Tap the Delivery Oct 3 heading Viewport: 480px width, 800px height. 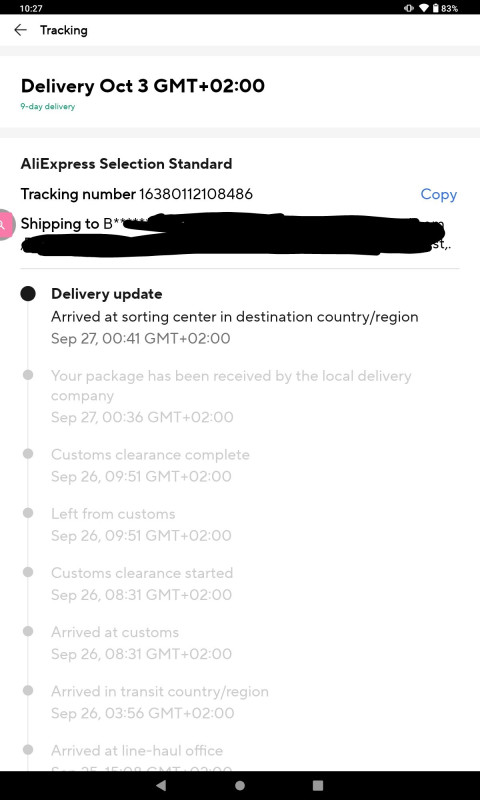[143, 86]
